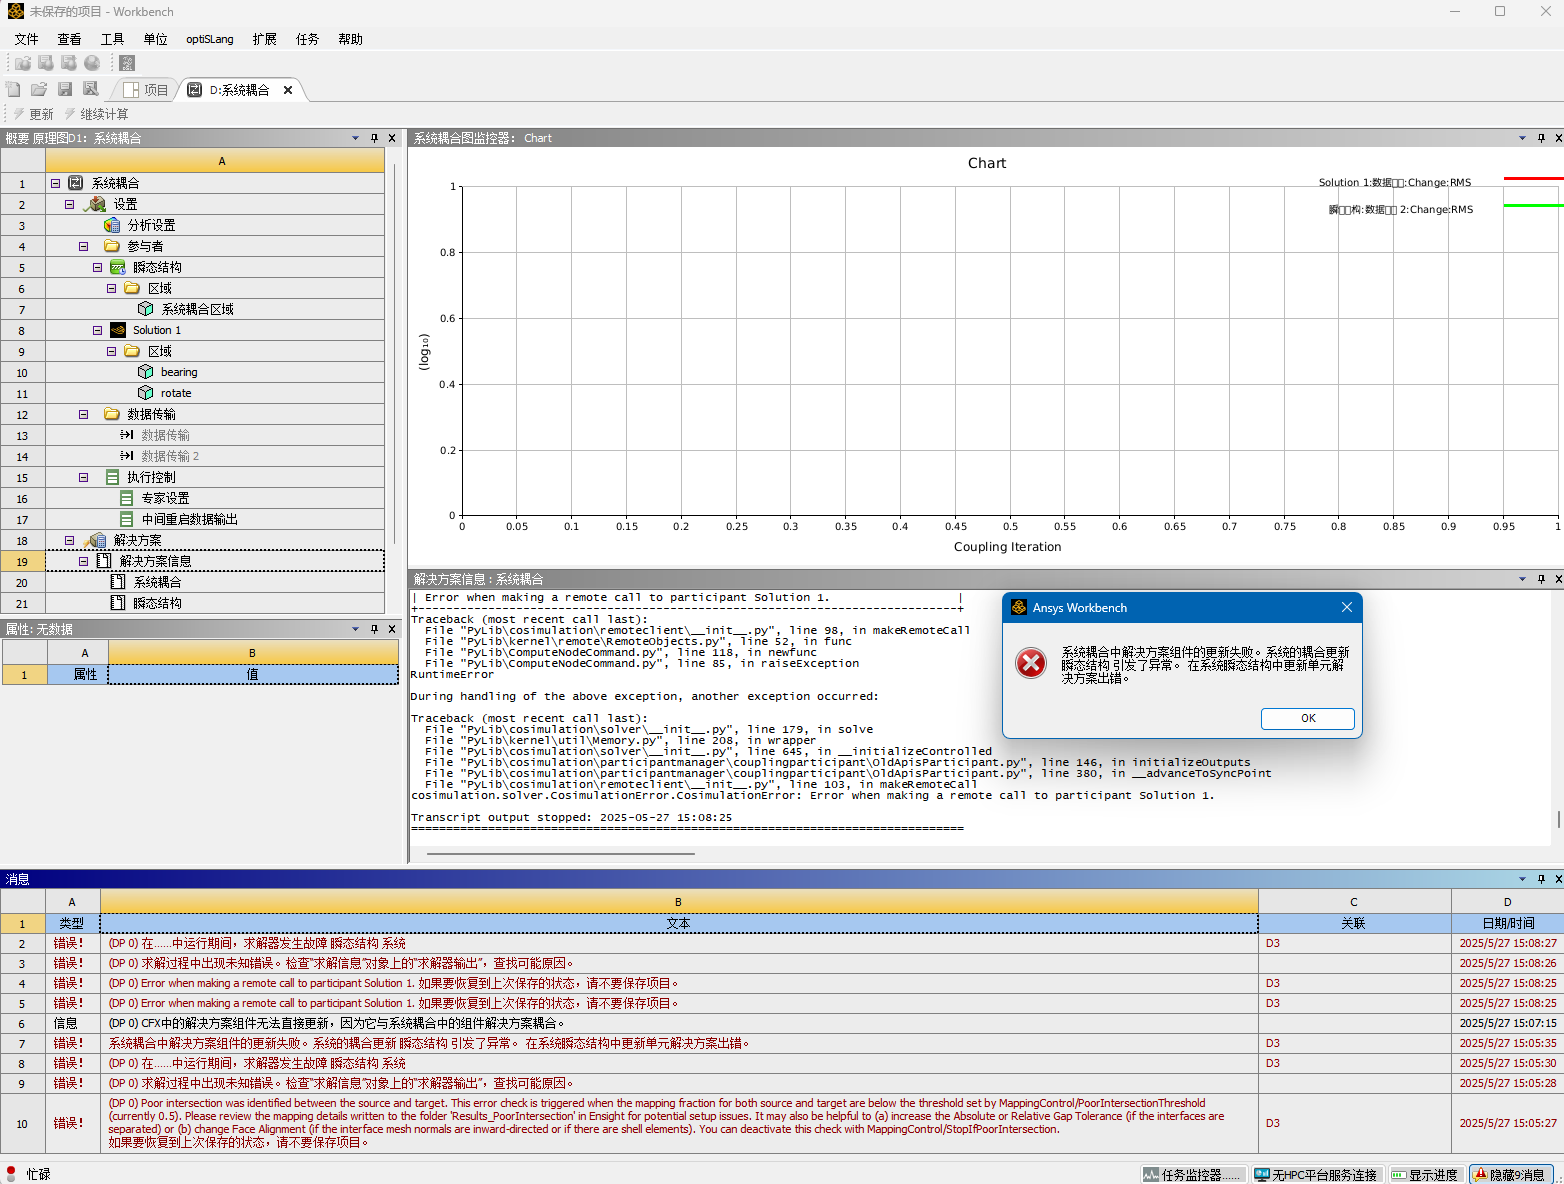Pin the chart monitor panel
The image size is (1564, 1184).
[x=1541, y=138]
